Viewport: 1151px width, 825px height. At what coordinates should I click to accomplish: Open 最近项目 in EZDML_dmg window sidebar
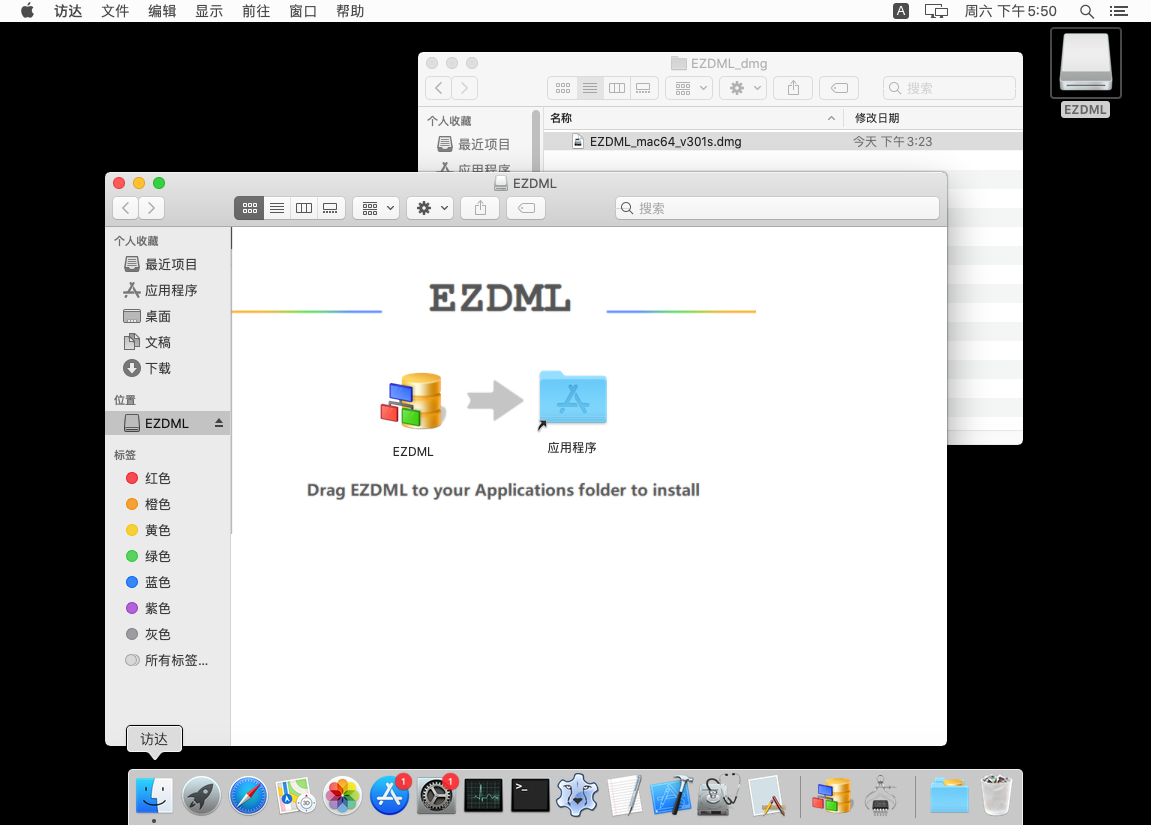coord(473,144)
